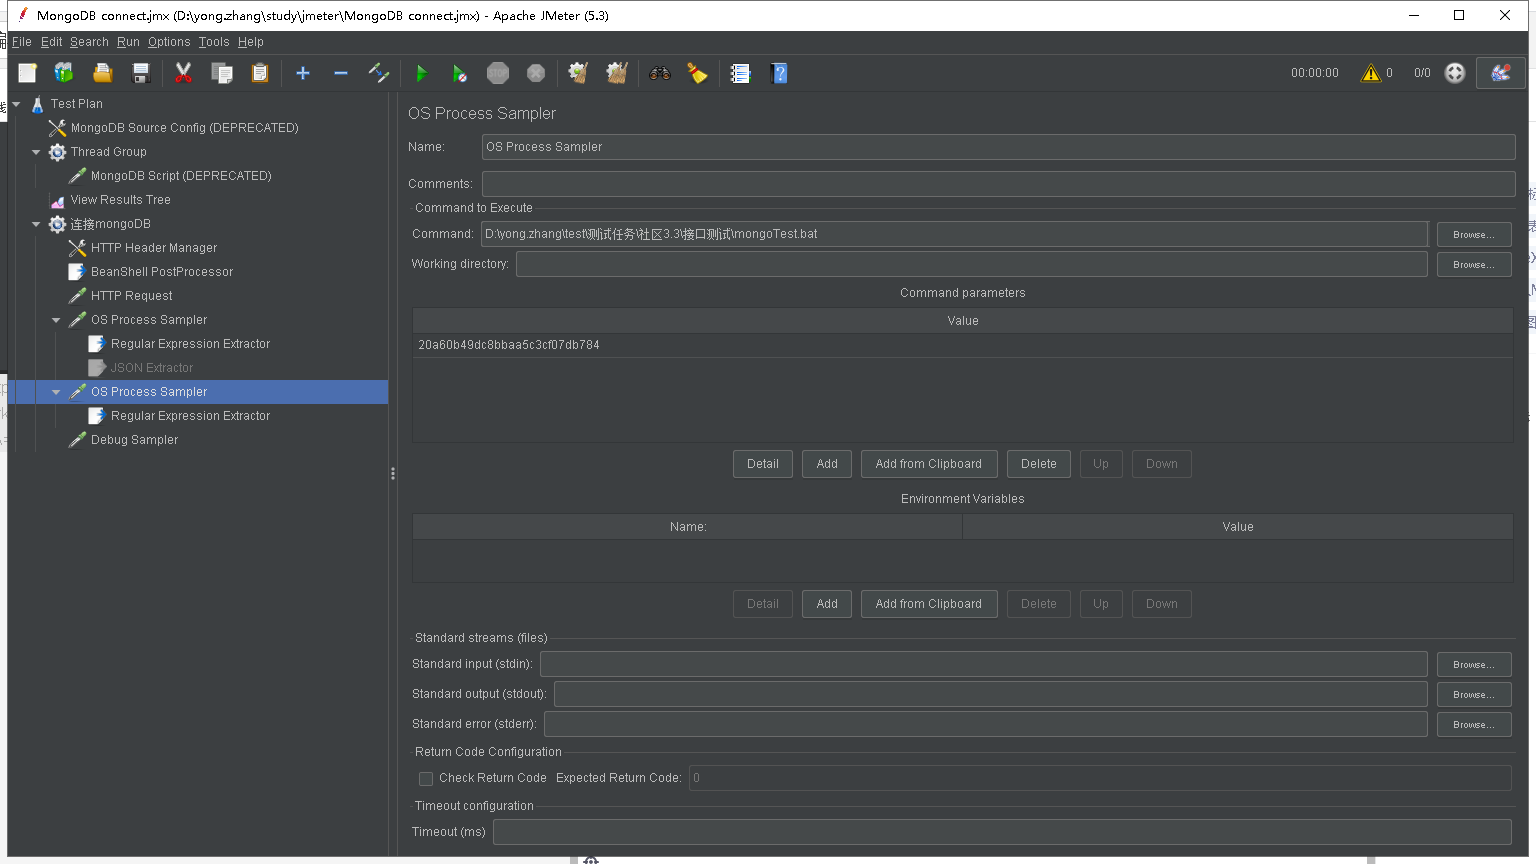Click the Open file folder icon
The width and height of the screenshot is (1536, 864).
[x=102, y=73]
